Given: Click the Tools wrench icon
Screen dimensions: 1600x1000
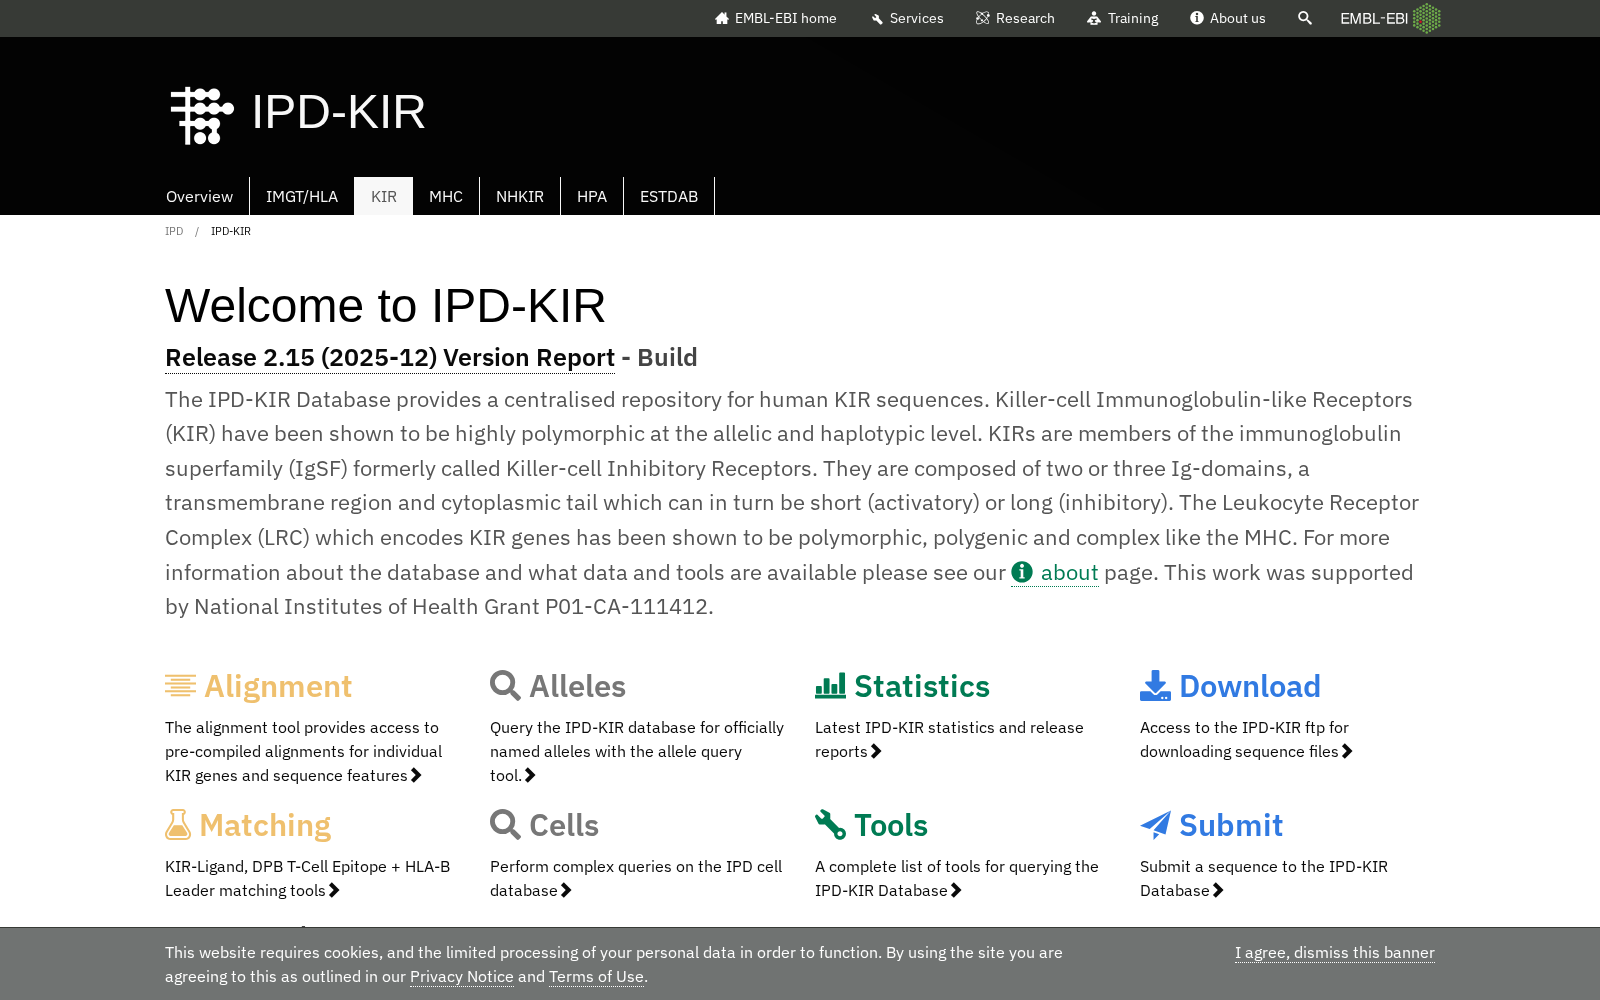Looking at the screenshot, I should 830,825.
